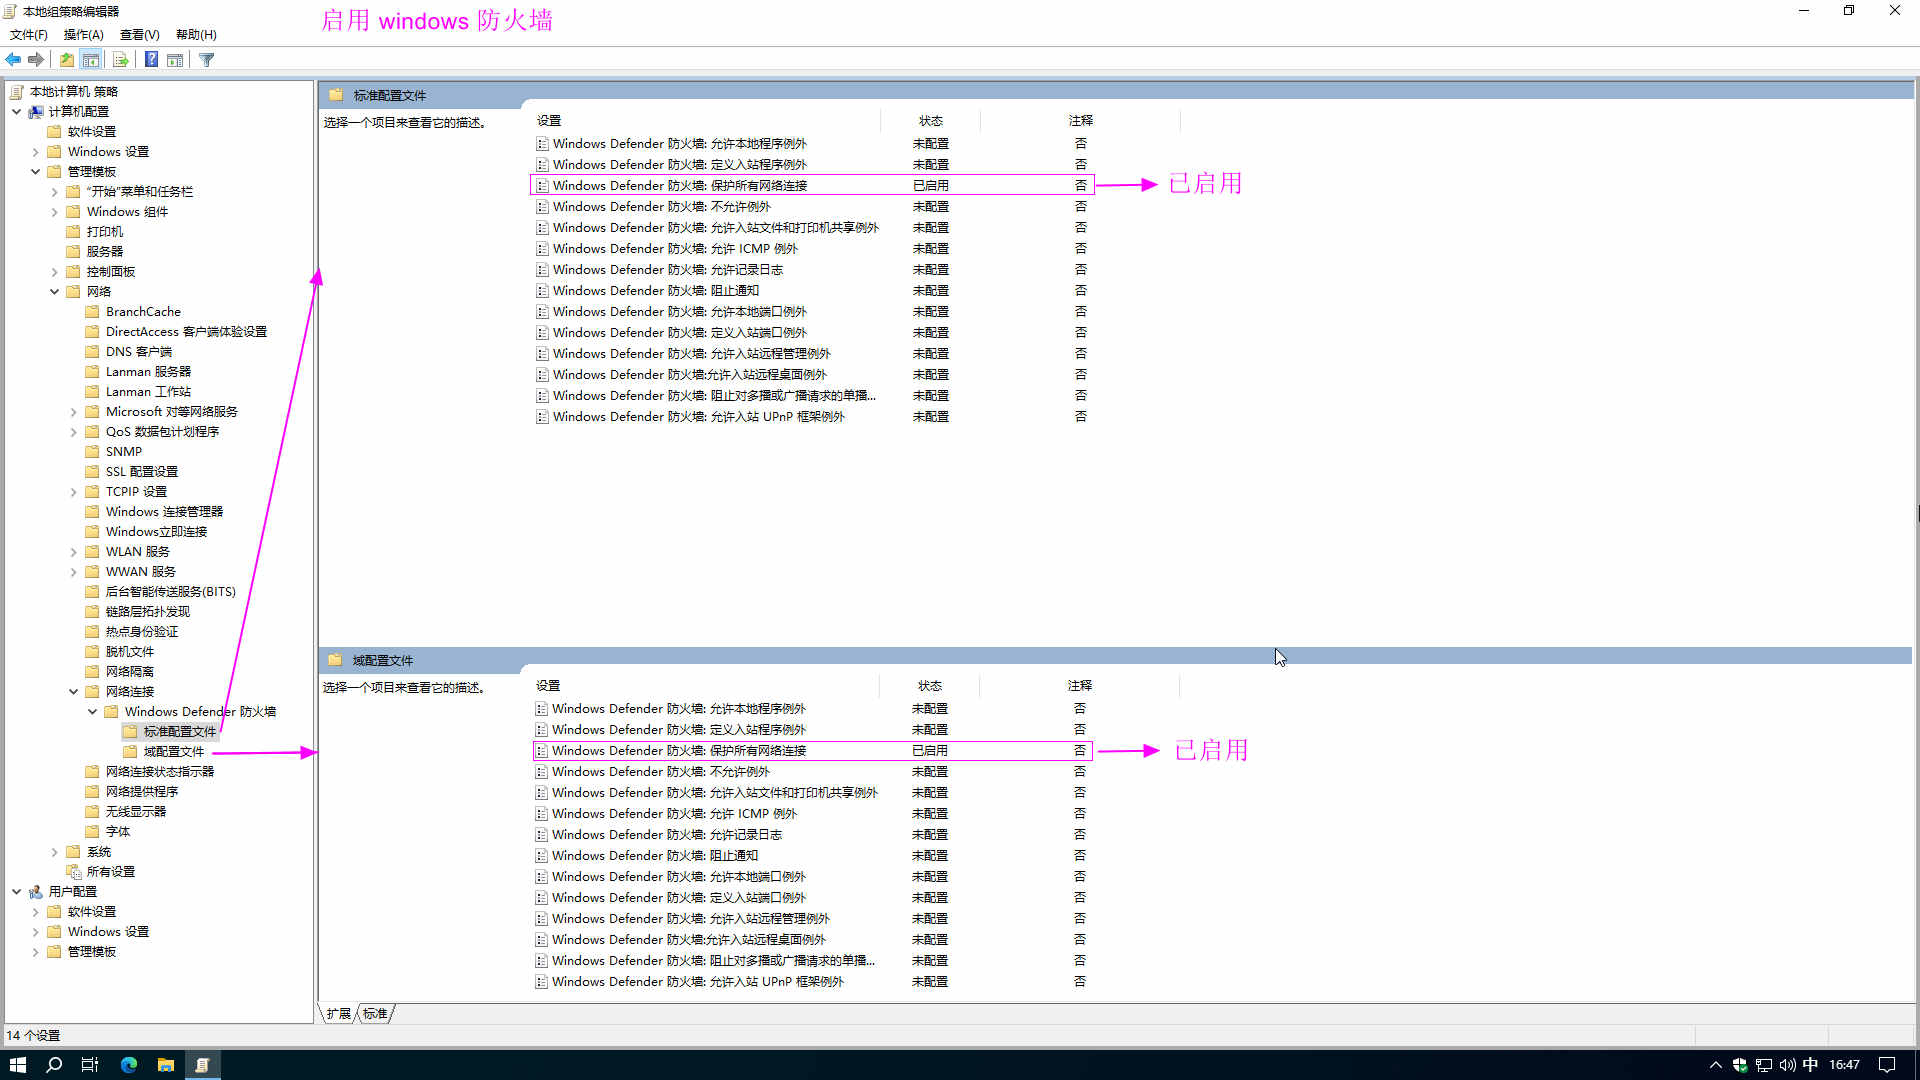
Task: Click the Up one level folder icon
Action: 66,60
